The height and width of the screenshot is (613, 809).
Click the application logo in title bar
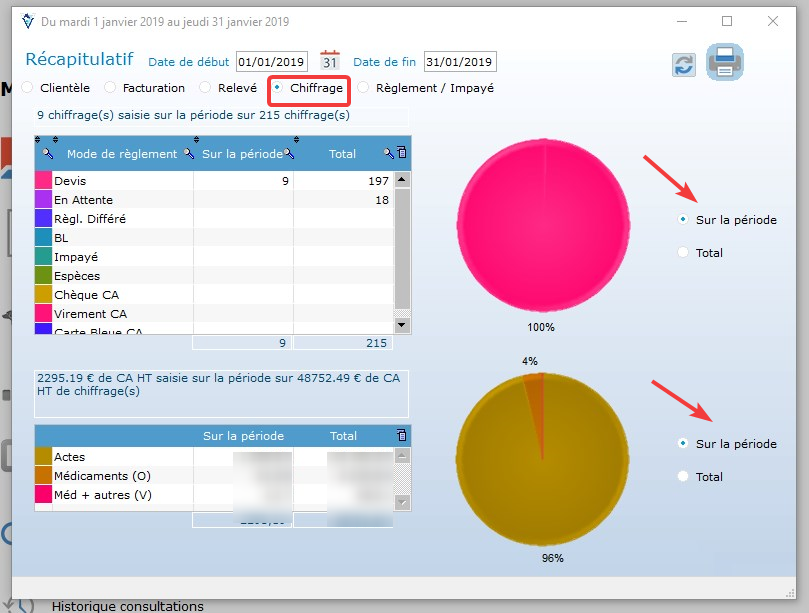[x=27, y=21]
